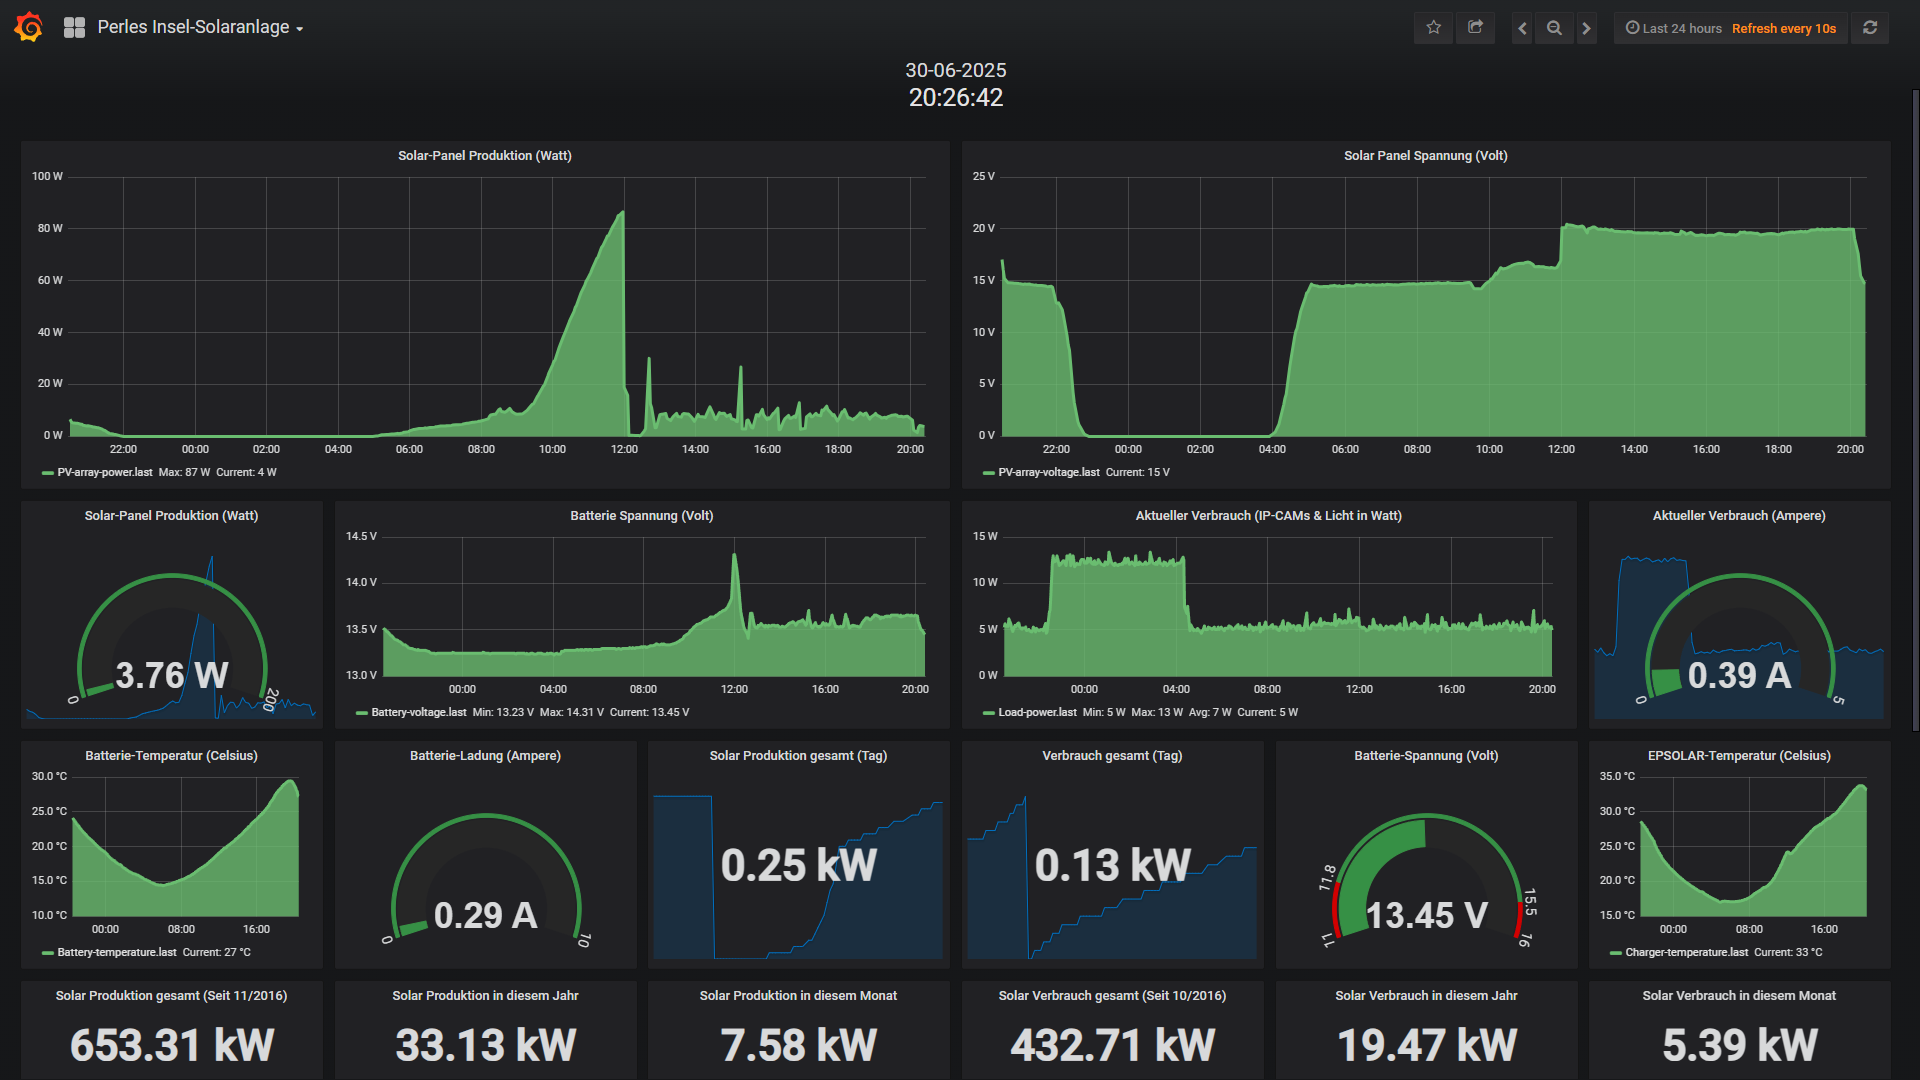
Task: Toggle PV-array-voltage.last legend series
Action: (1048, 472)
